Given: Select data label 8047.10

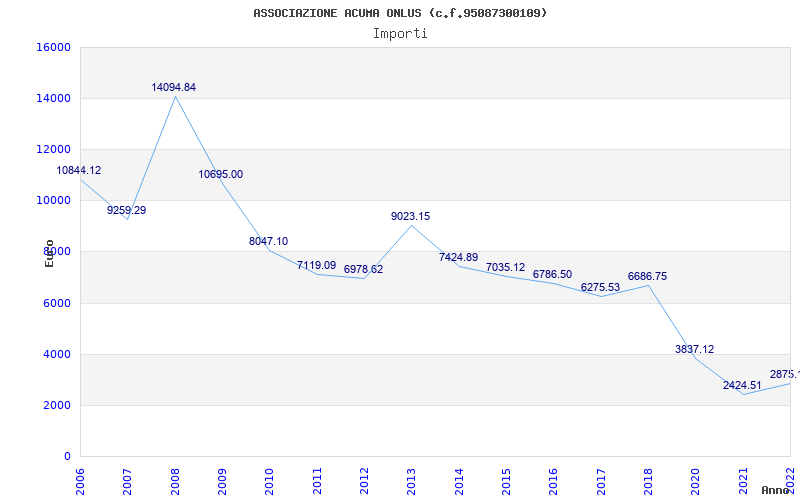Looking at the screenshot, I should pyautogui.click(x=268, y=241).
